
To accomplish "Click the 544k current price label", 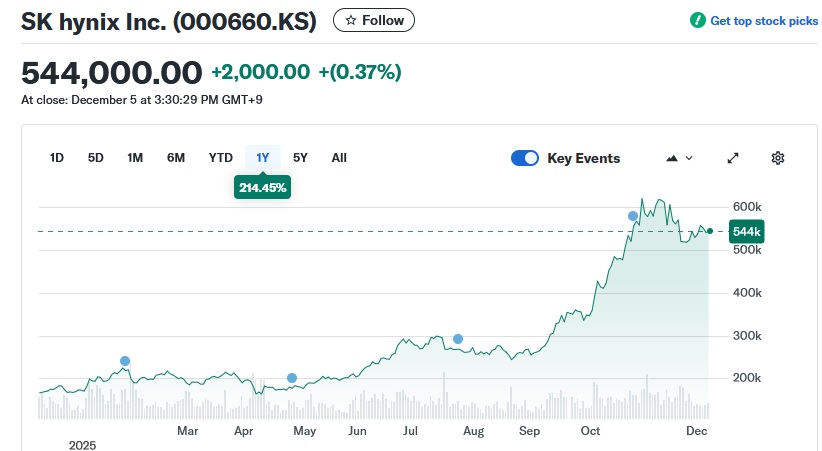I will click(747, 231).
